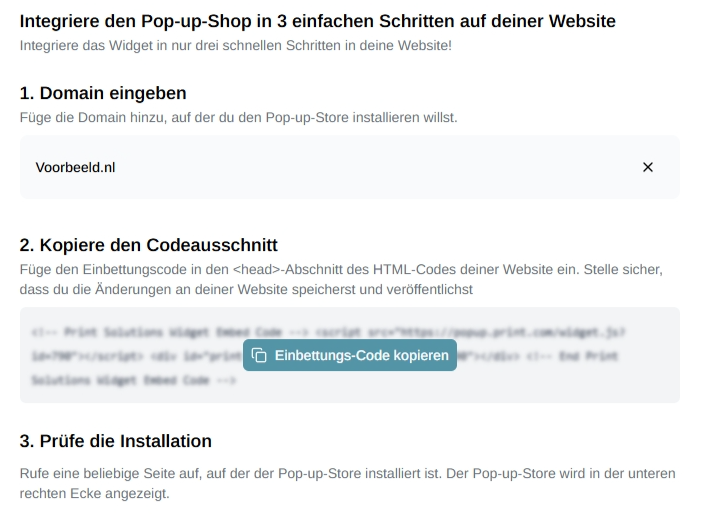
Task: Click the Voorbeeld.nl domain text
Action: (75, 167)
